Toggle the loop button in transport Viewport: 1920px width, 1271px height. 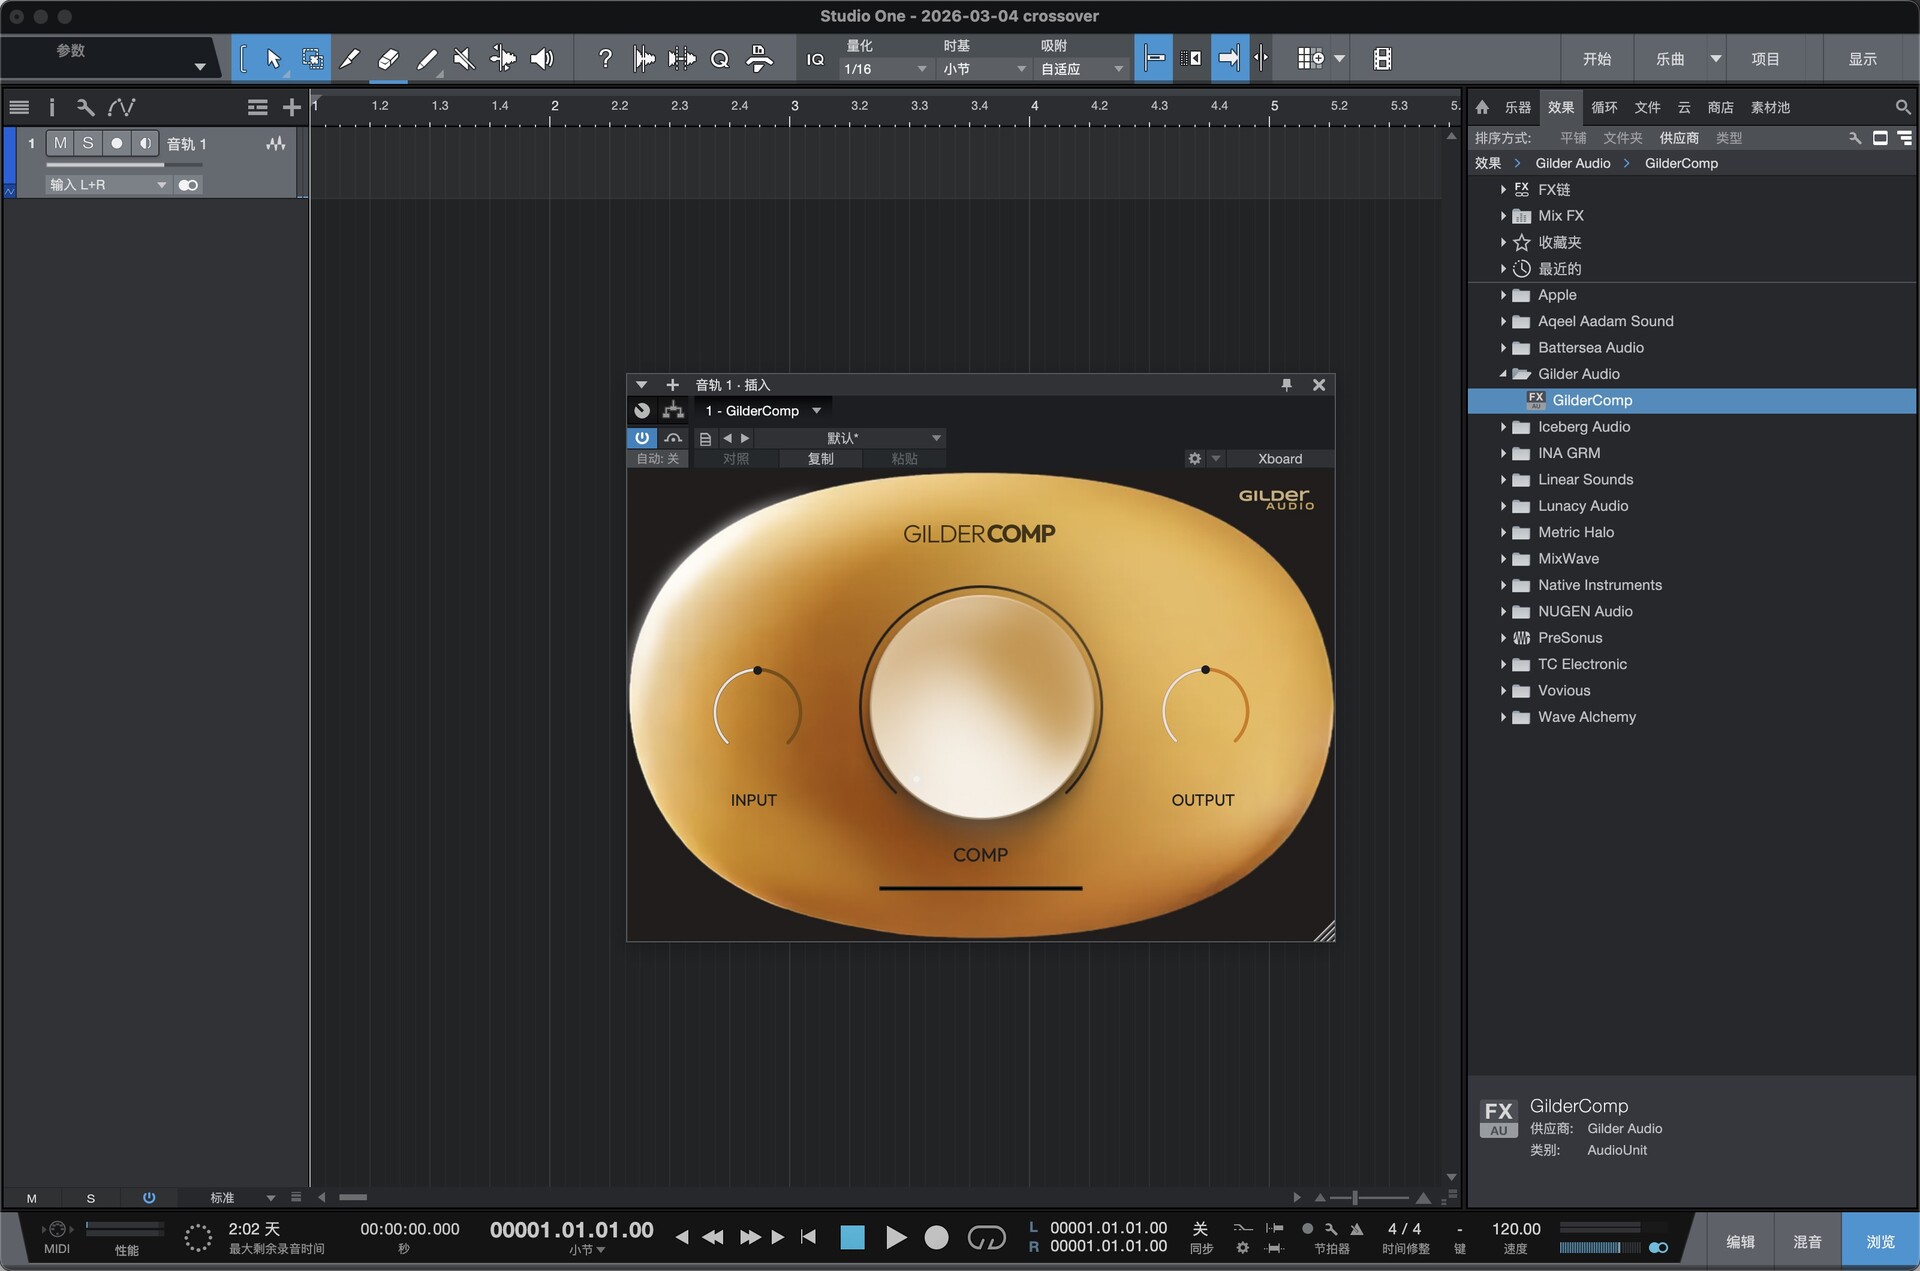click(x=986, y=1238)
